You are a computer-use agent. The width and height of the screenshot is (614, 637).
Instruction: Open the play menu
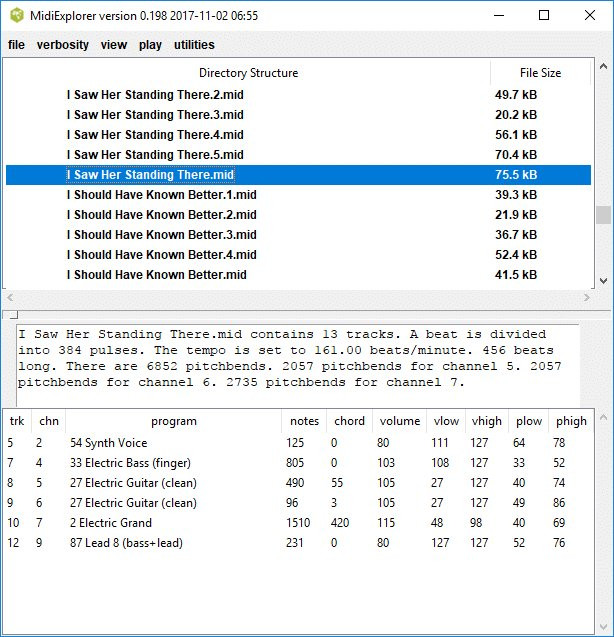(x=150, y=45)
